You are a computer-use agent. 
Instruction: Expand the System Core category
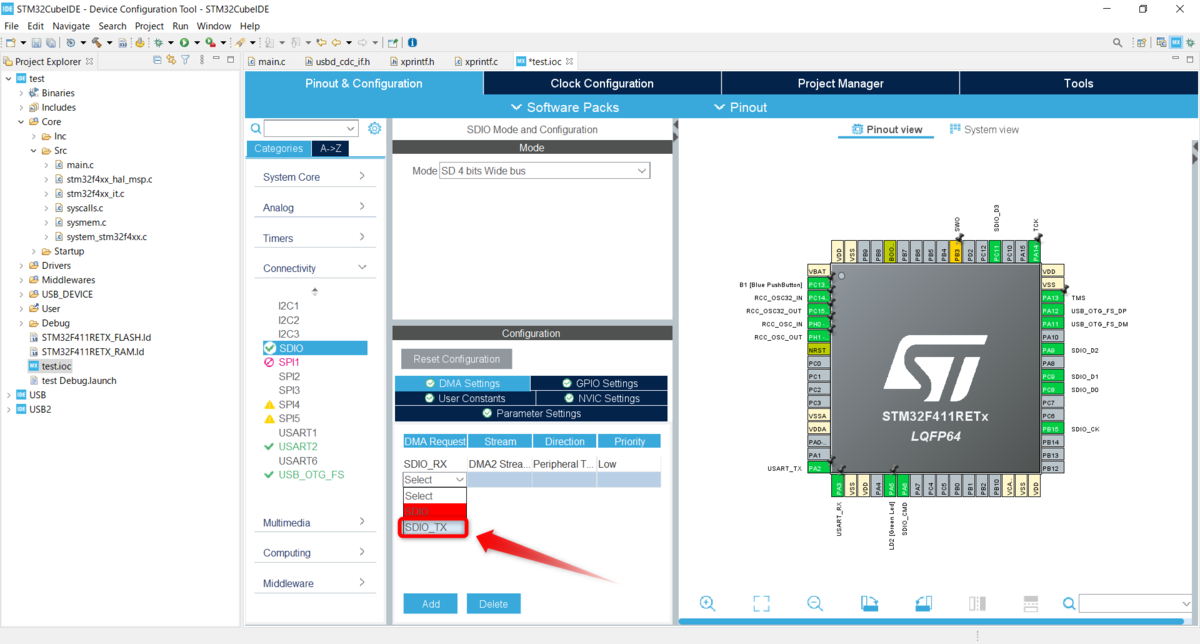(315, 177)
